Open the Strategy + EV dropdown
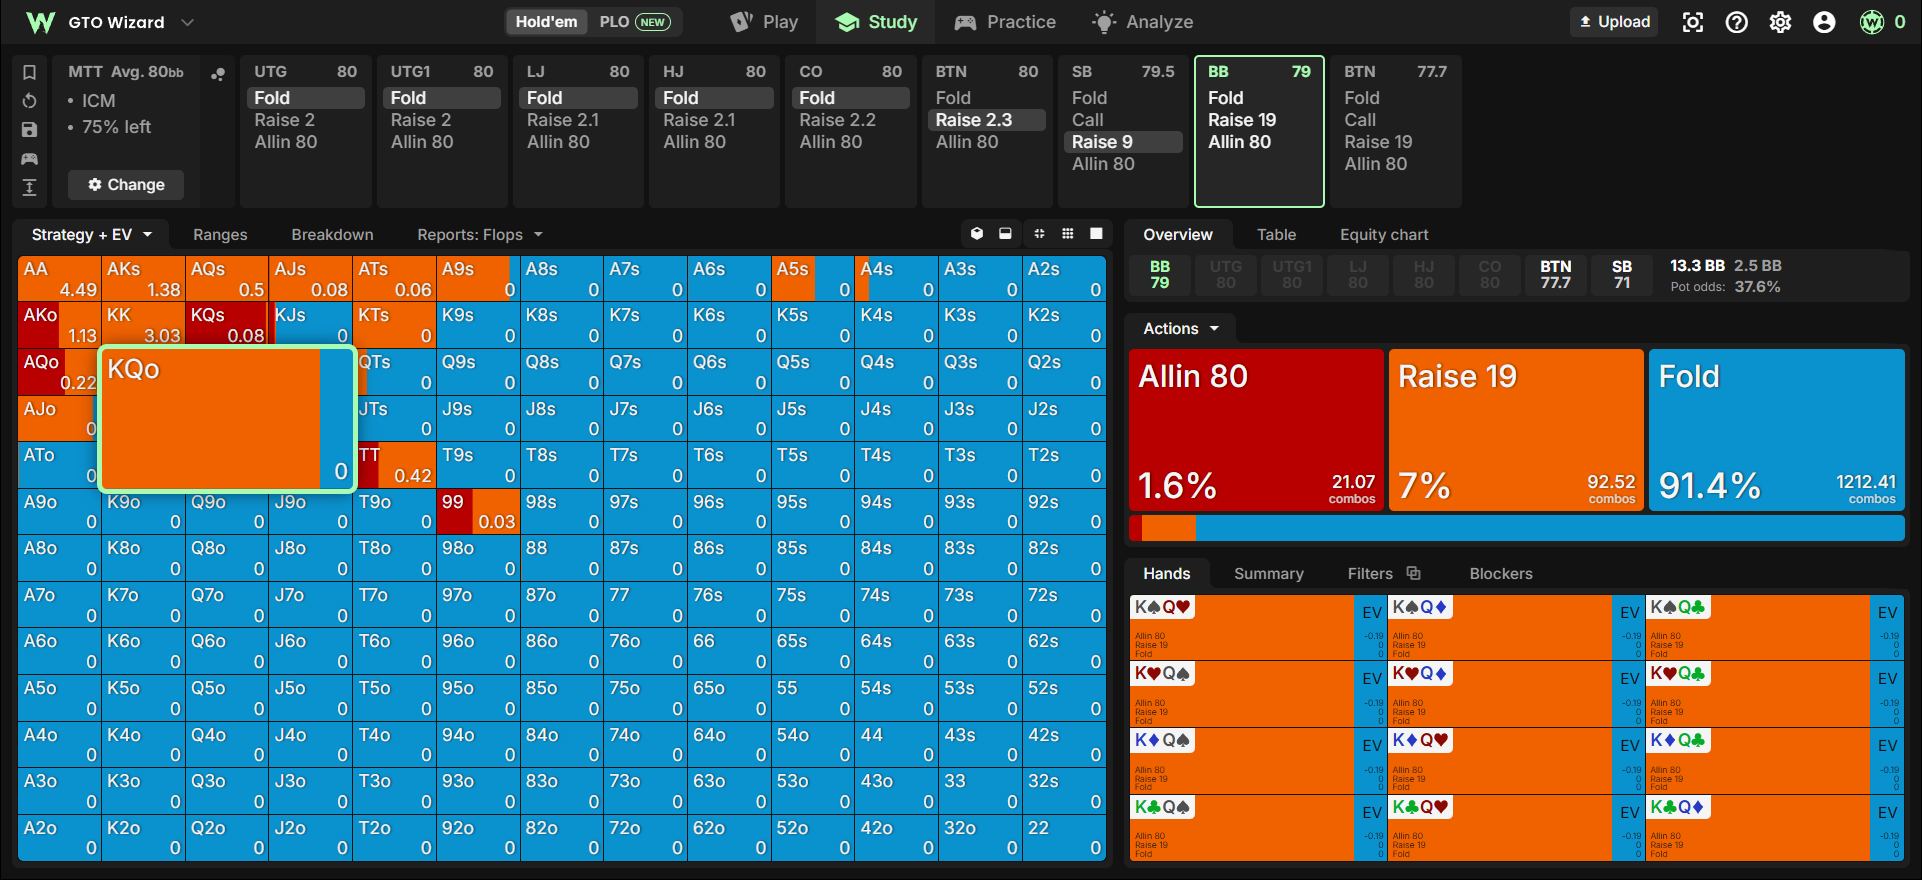Viewport: 1922px width, 880px height. tap(92, 235)
